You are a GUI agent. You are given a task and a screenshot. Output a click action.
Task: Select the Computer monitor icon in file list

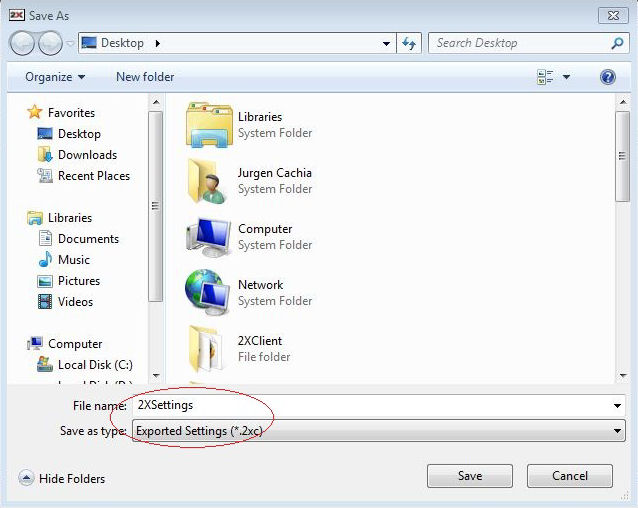[x=209, y=237]
